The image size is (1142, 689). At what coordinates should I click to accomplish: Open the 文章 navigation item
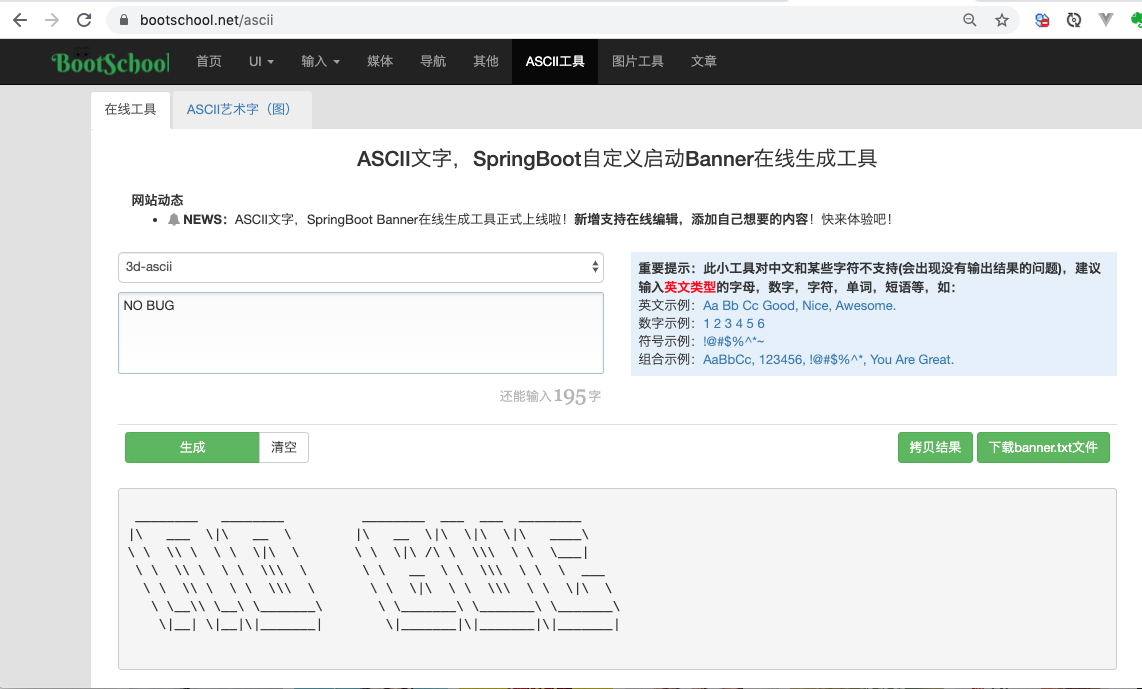pos(704,61)
